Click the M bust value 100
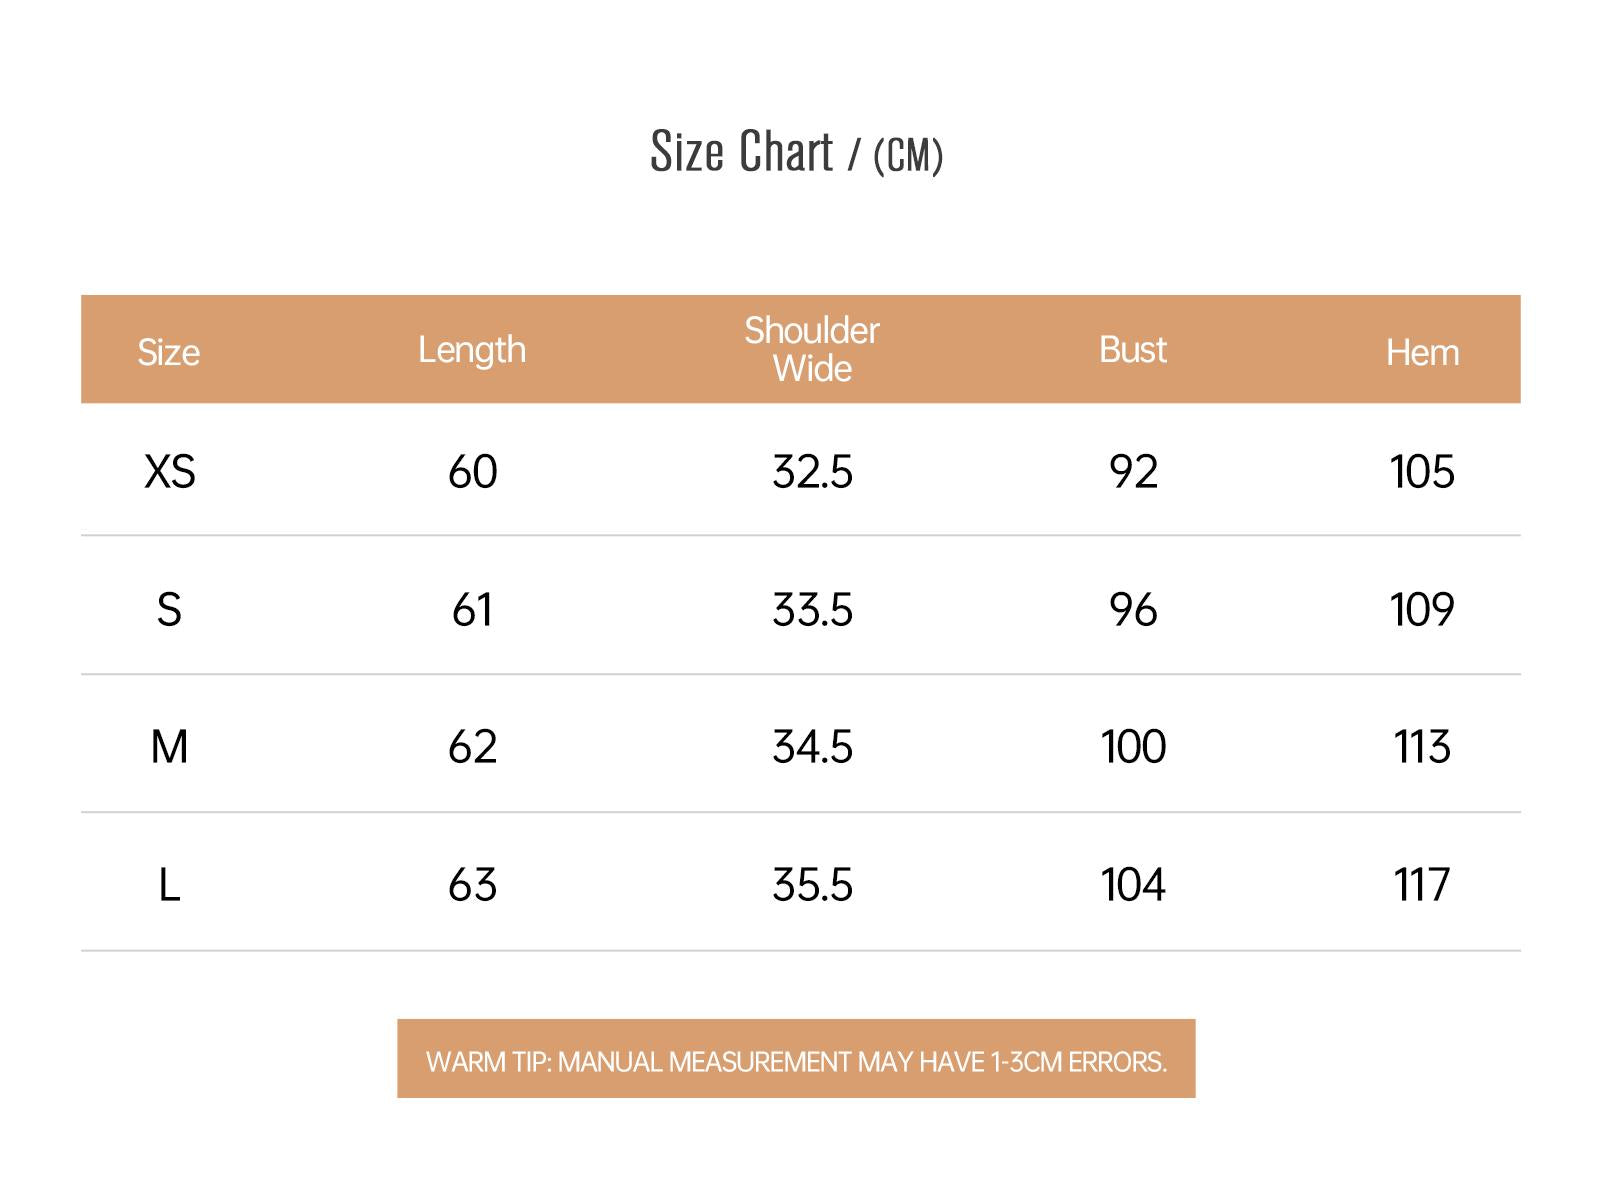 [x=1133, y=747]
